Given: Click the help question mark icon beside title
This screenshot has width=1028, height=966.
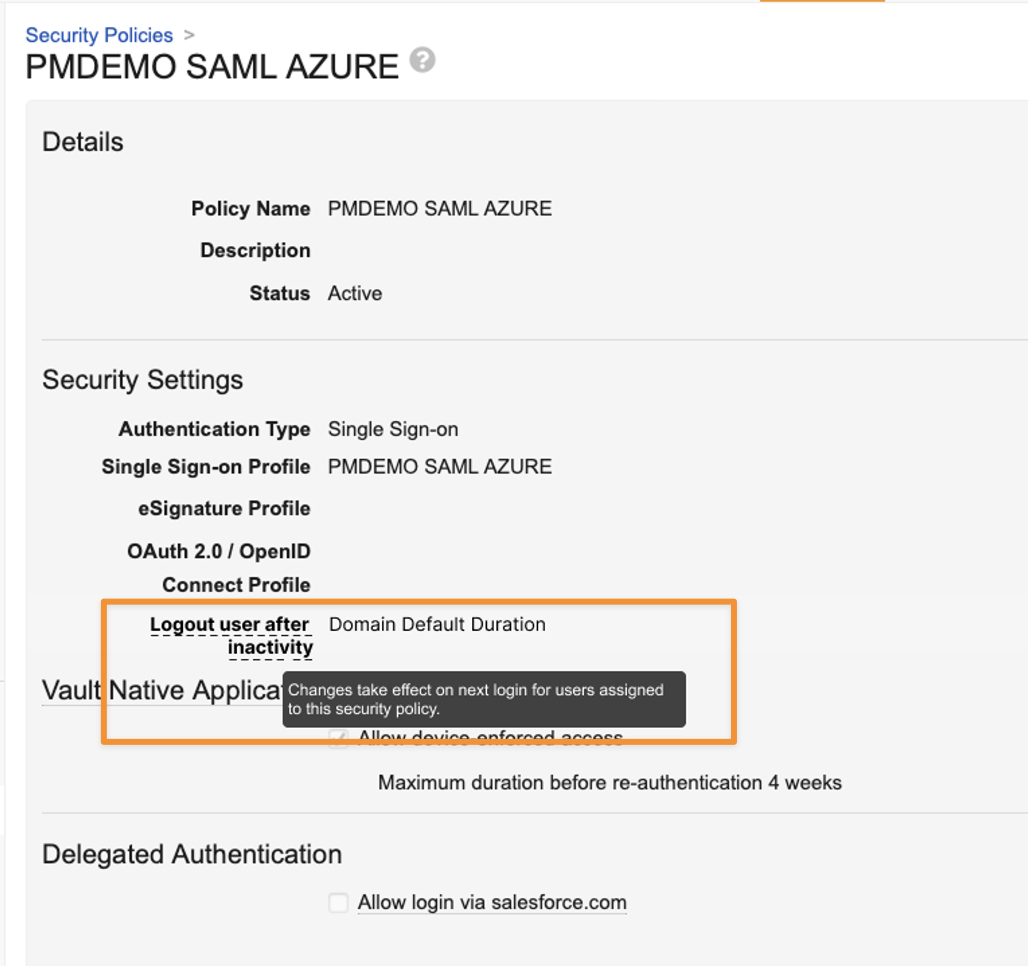Looking at the screenshot, I should (423, 60).
